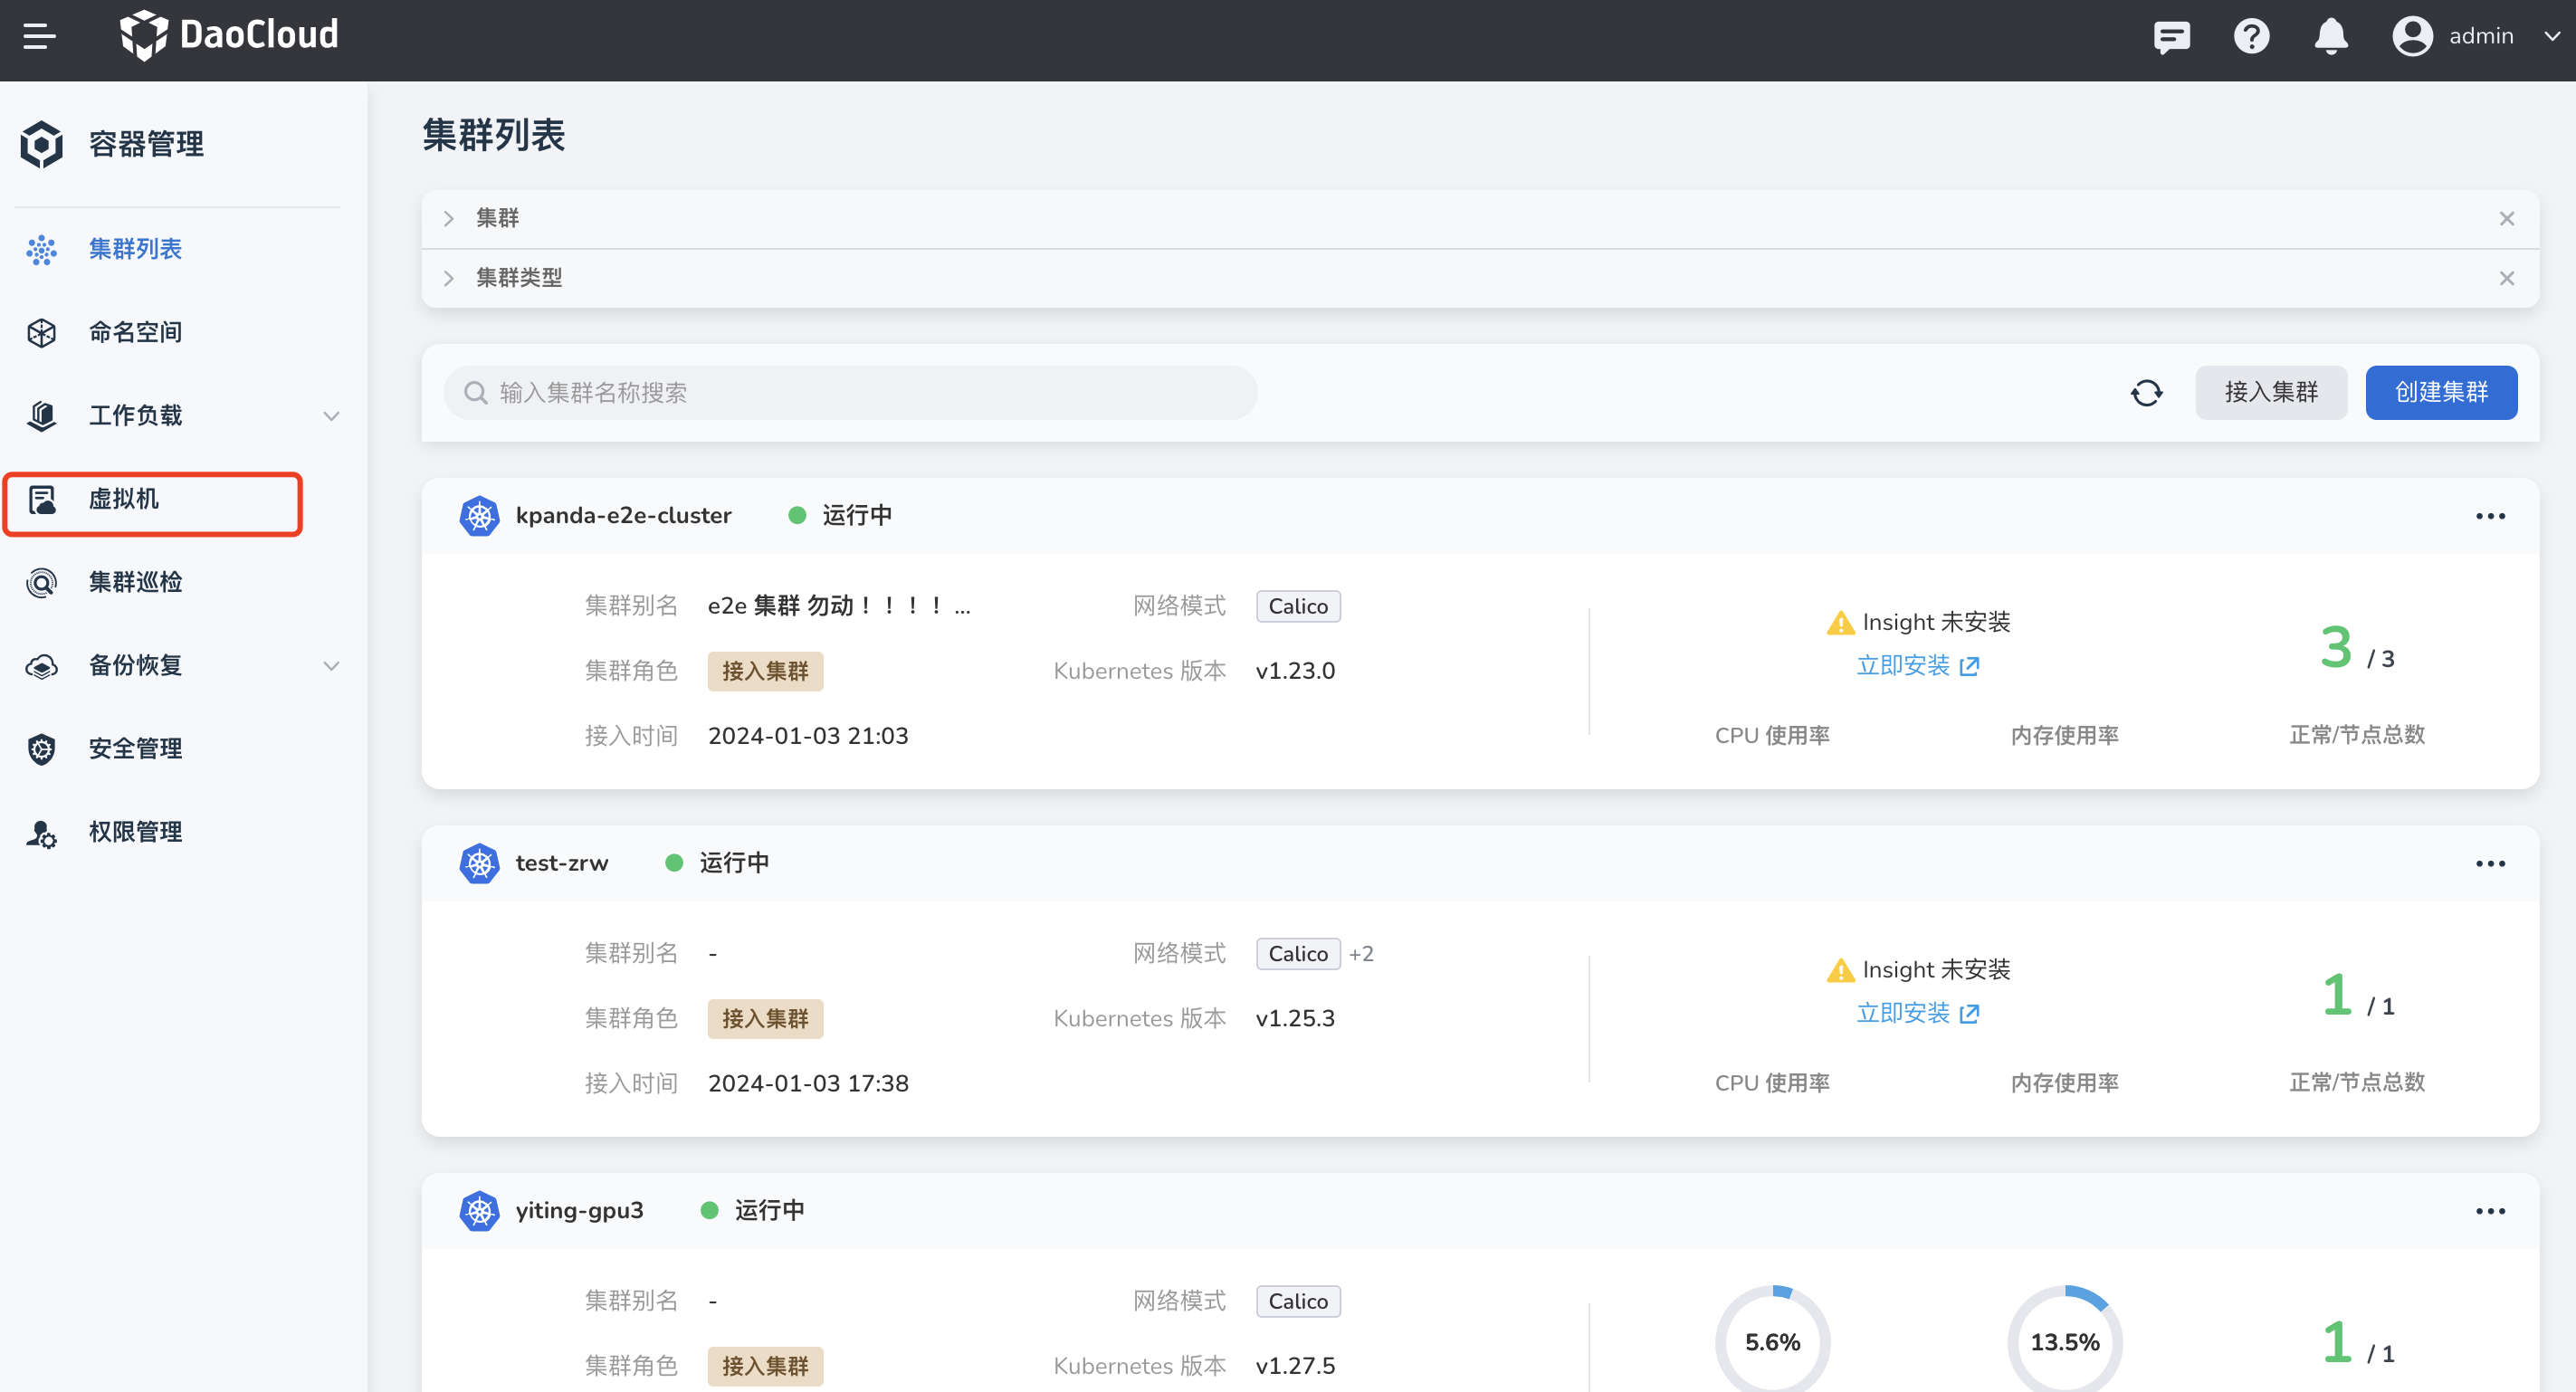Expand the 工作负载 sidebar submenu
The height and width of the screenshot is (1392, 2576).
click(331, 416)
